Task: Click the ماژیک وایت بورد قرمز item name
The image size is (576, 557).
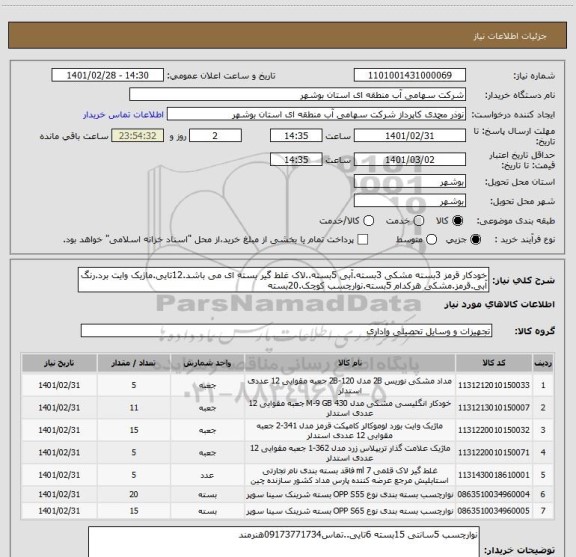Action: [x=350, y=430]
